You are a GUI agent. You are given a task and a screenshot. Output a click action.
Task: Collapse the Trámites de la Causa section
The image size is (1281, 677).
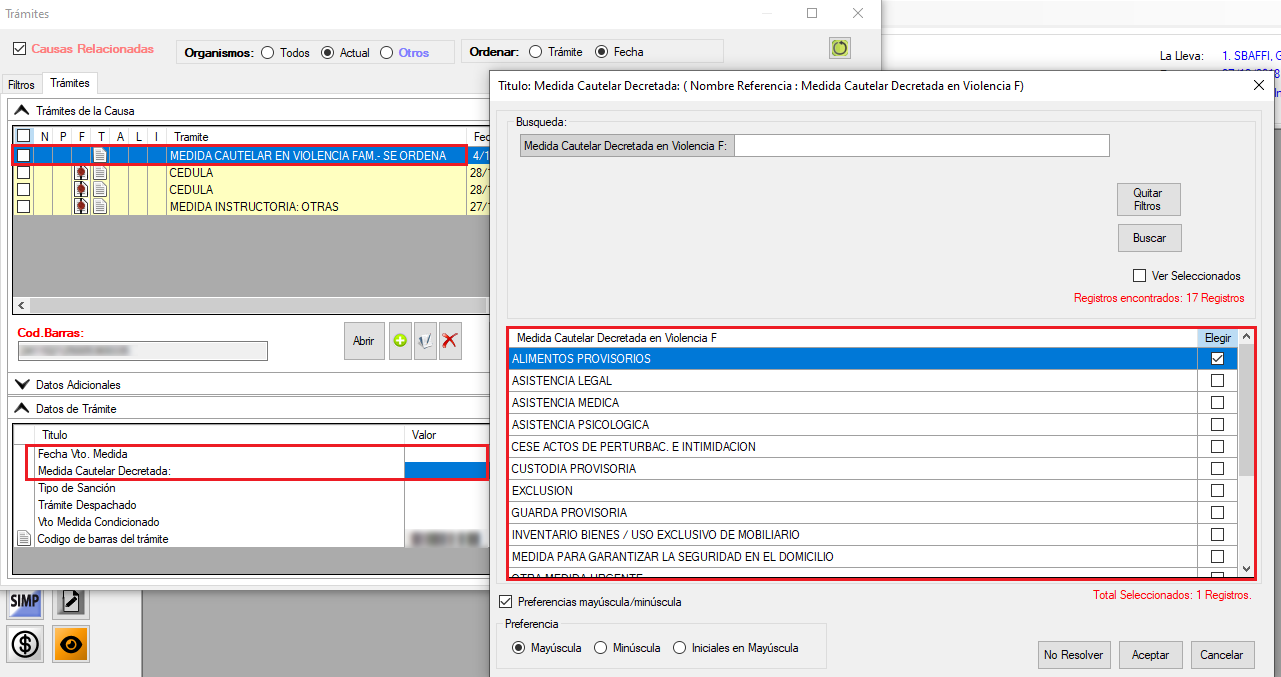pos(22,111)
